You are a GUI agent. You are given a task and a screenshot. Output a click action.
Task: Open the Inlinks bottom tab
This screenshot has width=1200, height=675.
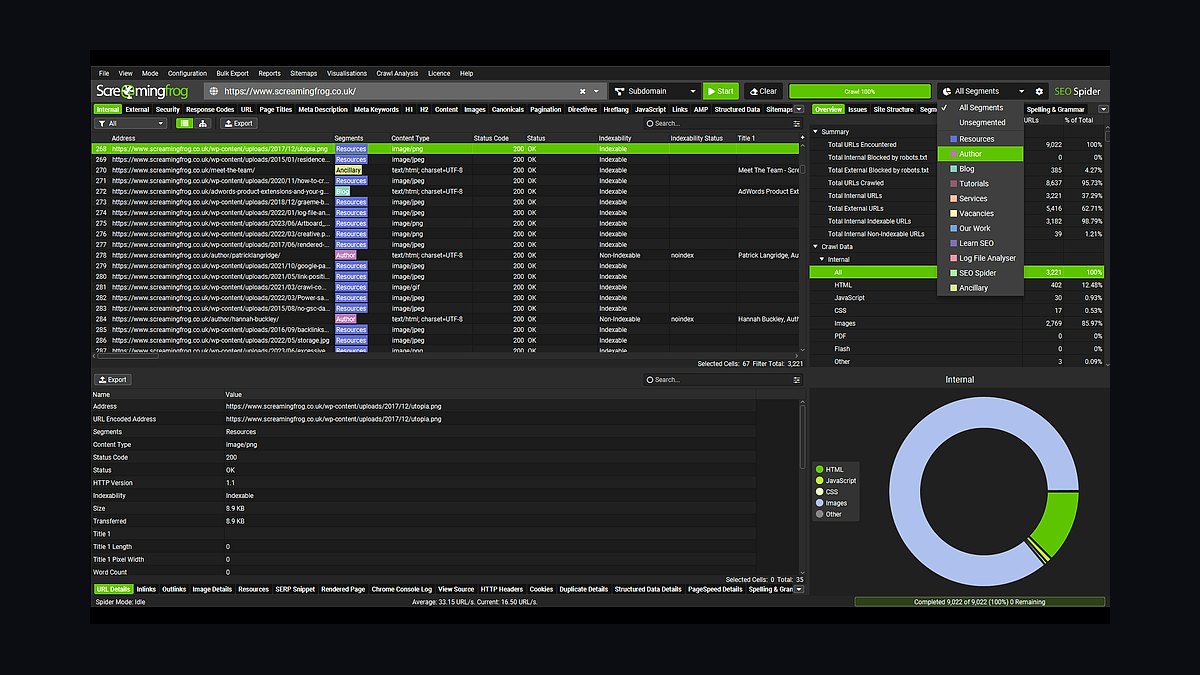[x=146, y=589]
